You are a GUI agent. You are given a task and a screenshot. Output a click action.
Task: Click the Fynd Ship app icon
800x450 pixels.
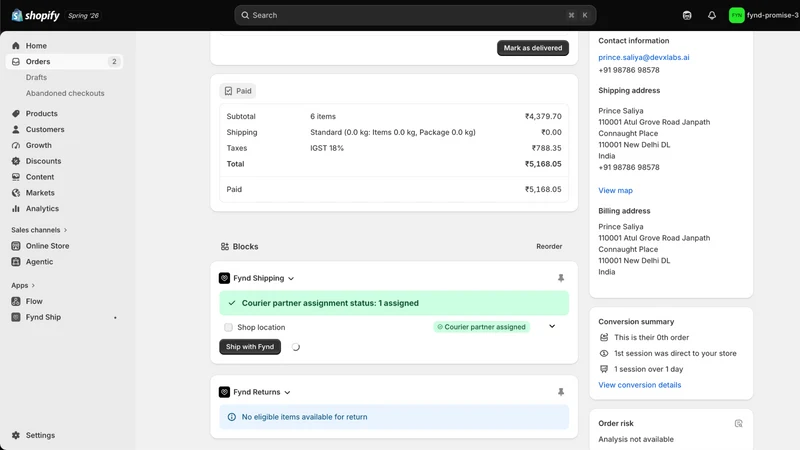click(x=16, y=317)
